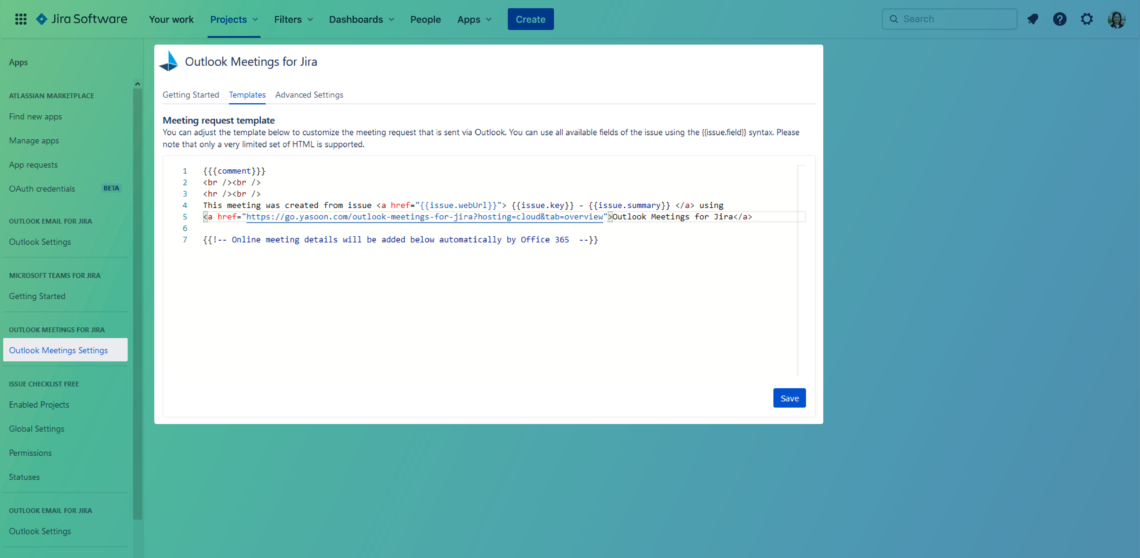Switch to the Advanced Settings tab

tap(309, 95)
